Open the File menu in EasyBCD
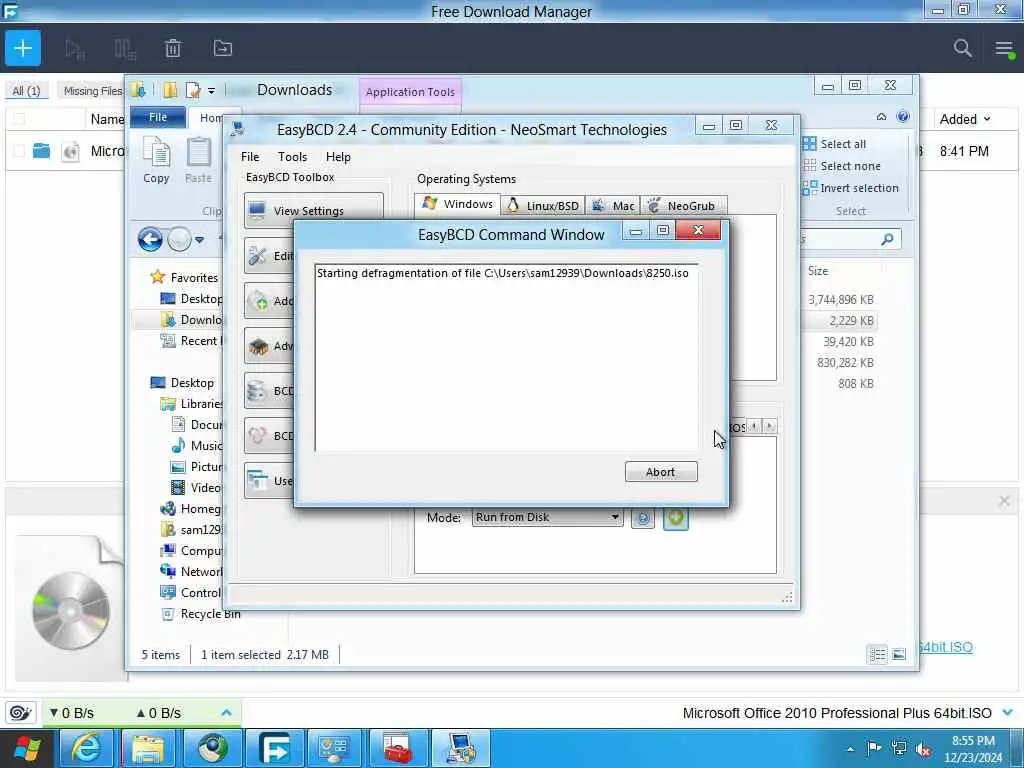Viewport: 1024px width, 768px height. tap(250, 157)
